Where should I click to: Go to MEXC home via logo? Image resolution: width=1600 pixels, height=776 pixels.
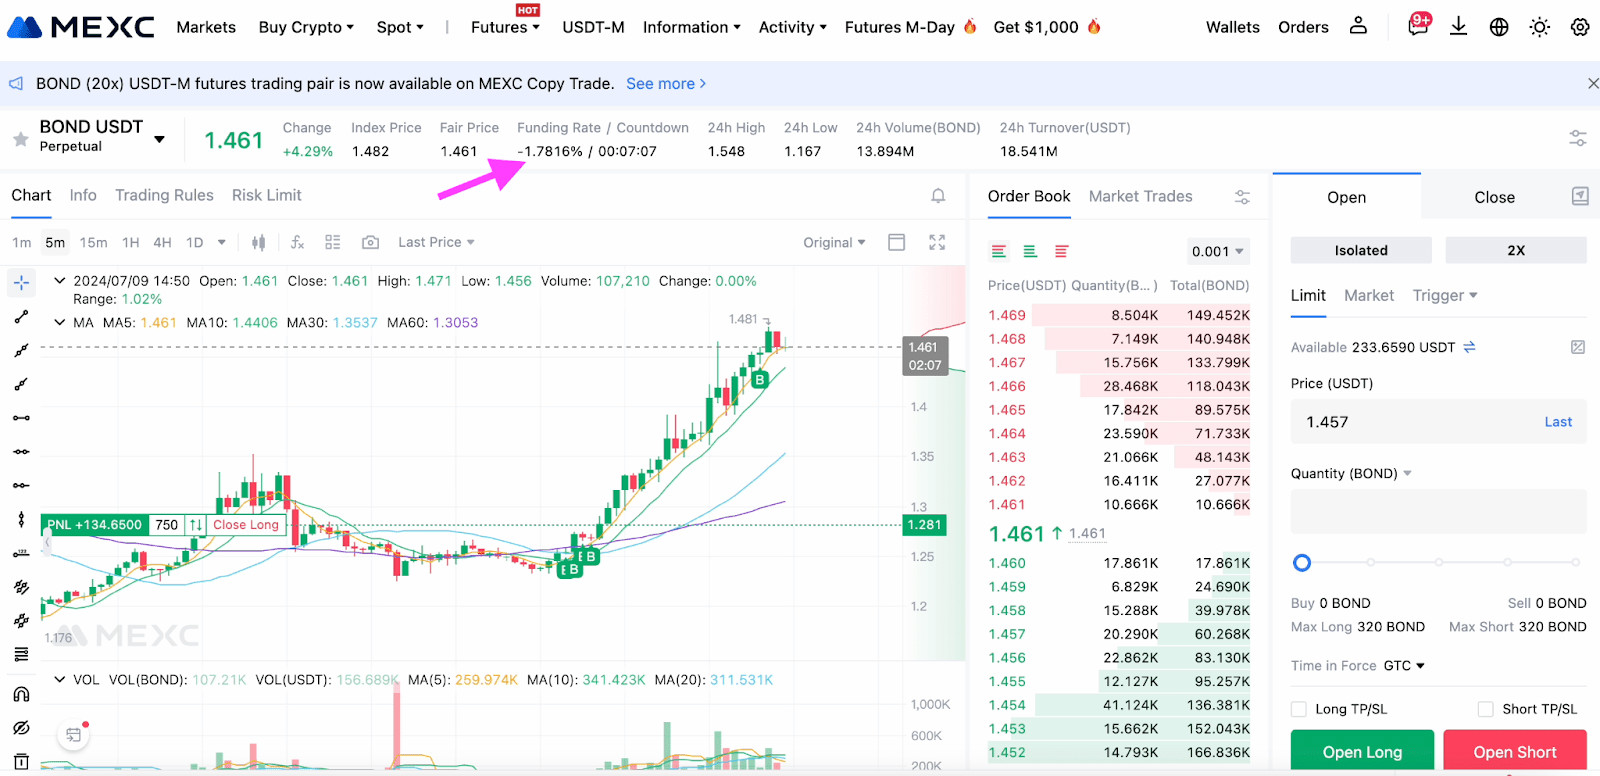pos(81,27)
